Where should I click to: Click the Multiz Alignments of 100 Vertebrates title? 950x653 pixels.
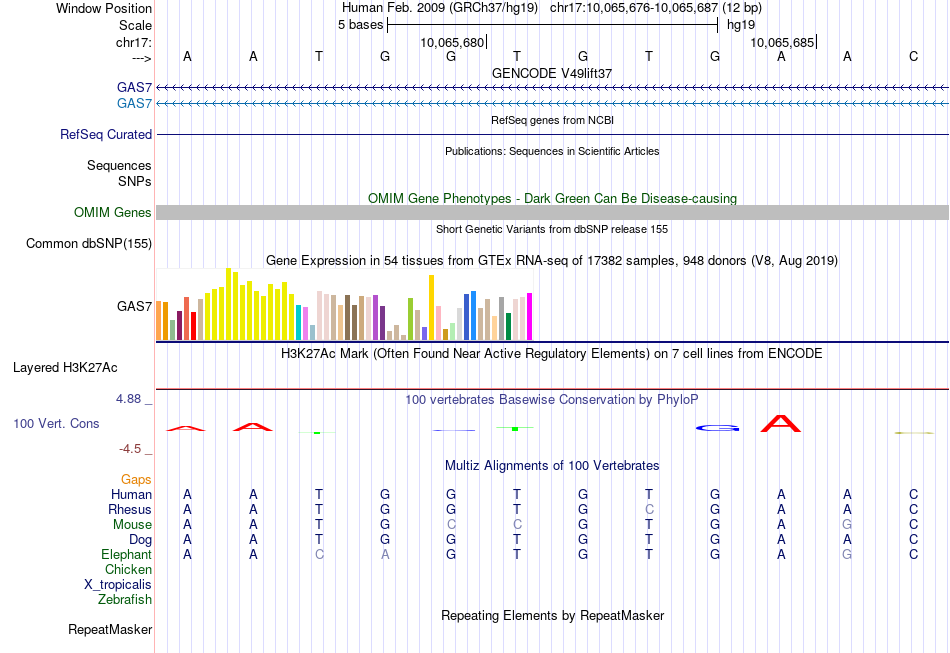coord(552,465)
